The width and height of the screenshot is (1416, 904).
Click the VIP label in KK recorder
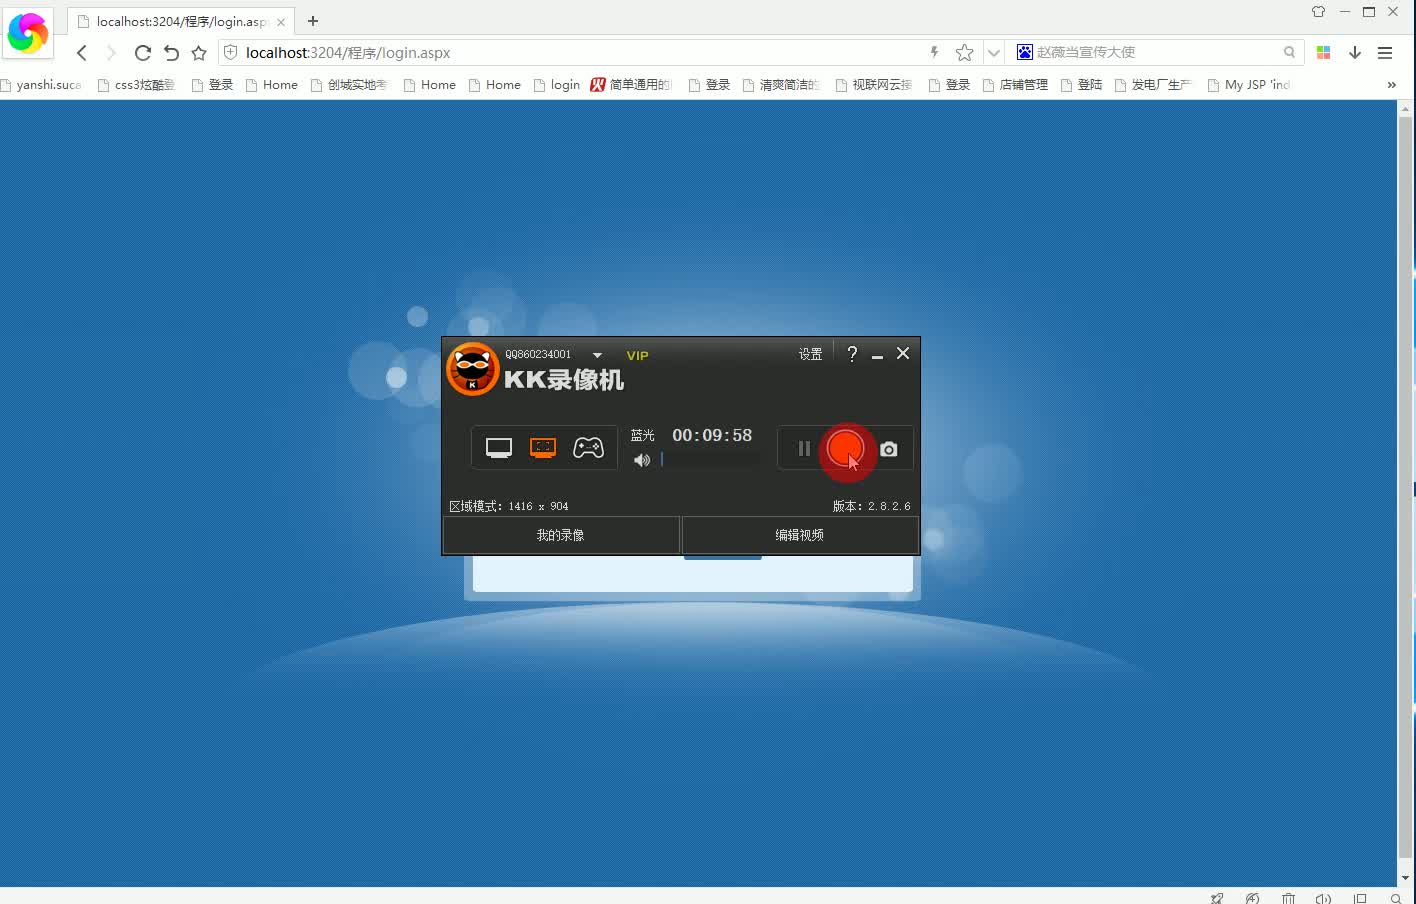(637, 356)
